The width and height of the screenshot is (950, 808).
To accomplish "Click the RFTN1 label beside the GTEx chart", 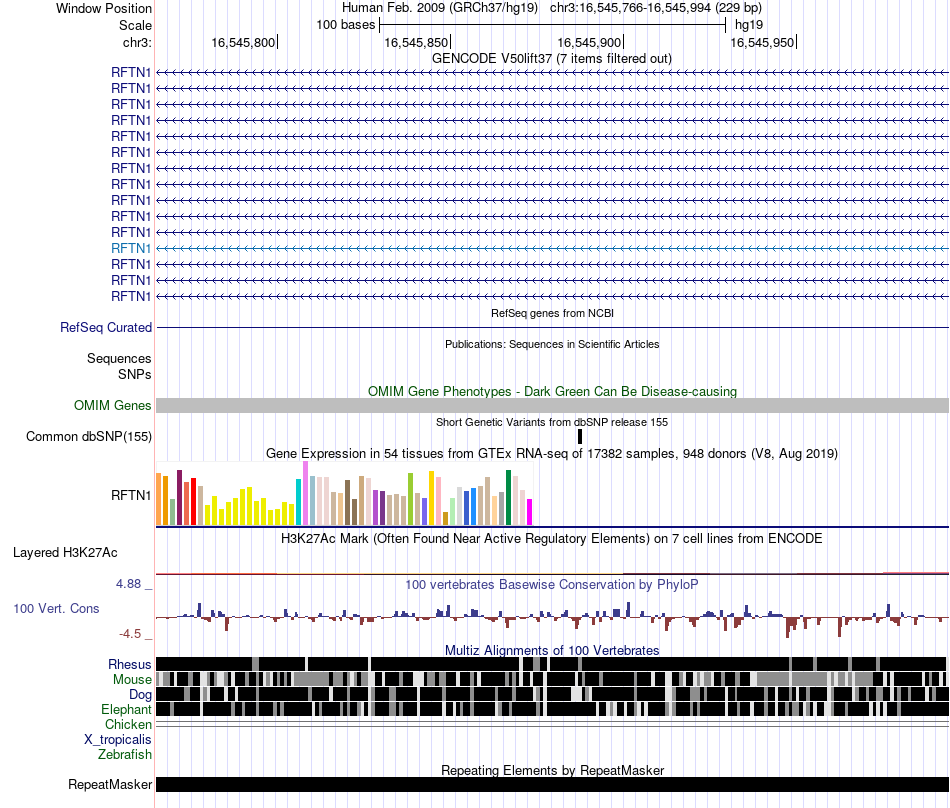I will [131, 495].
